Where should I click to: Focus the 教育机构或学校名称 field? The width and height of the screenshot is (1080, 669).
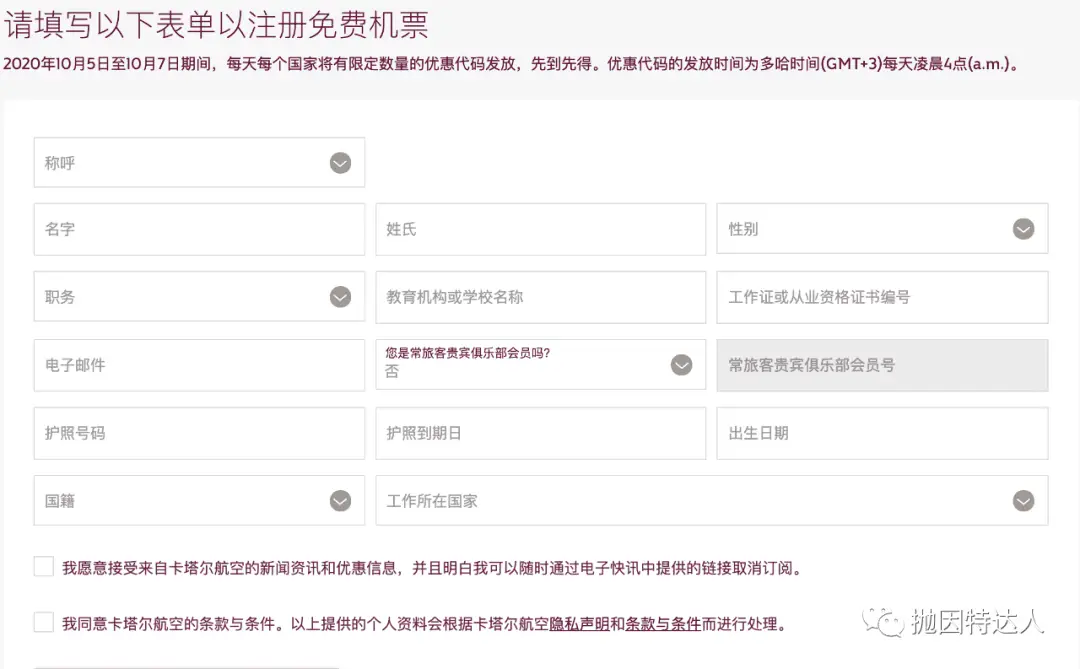[540, 297]
